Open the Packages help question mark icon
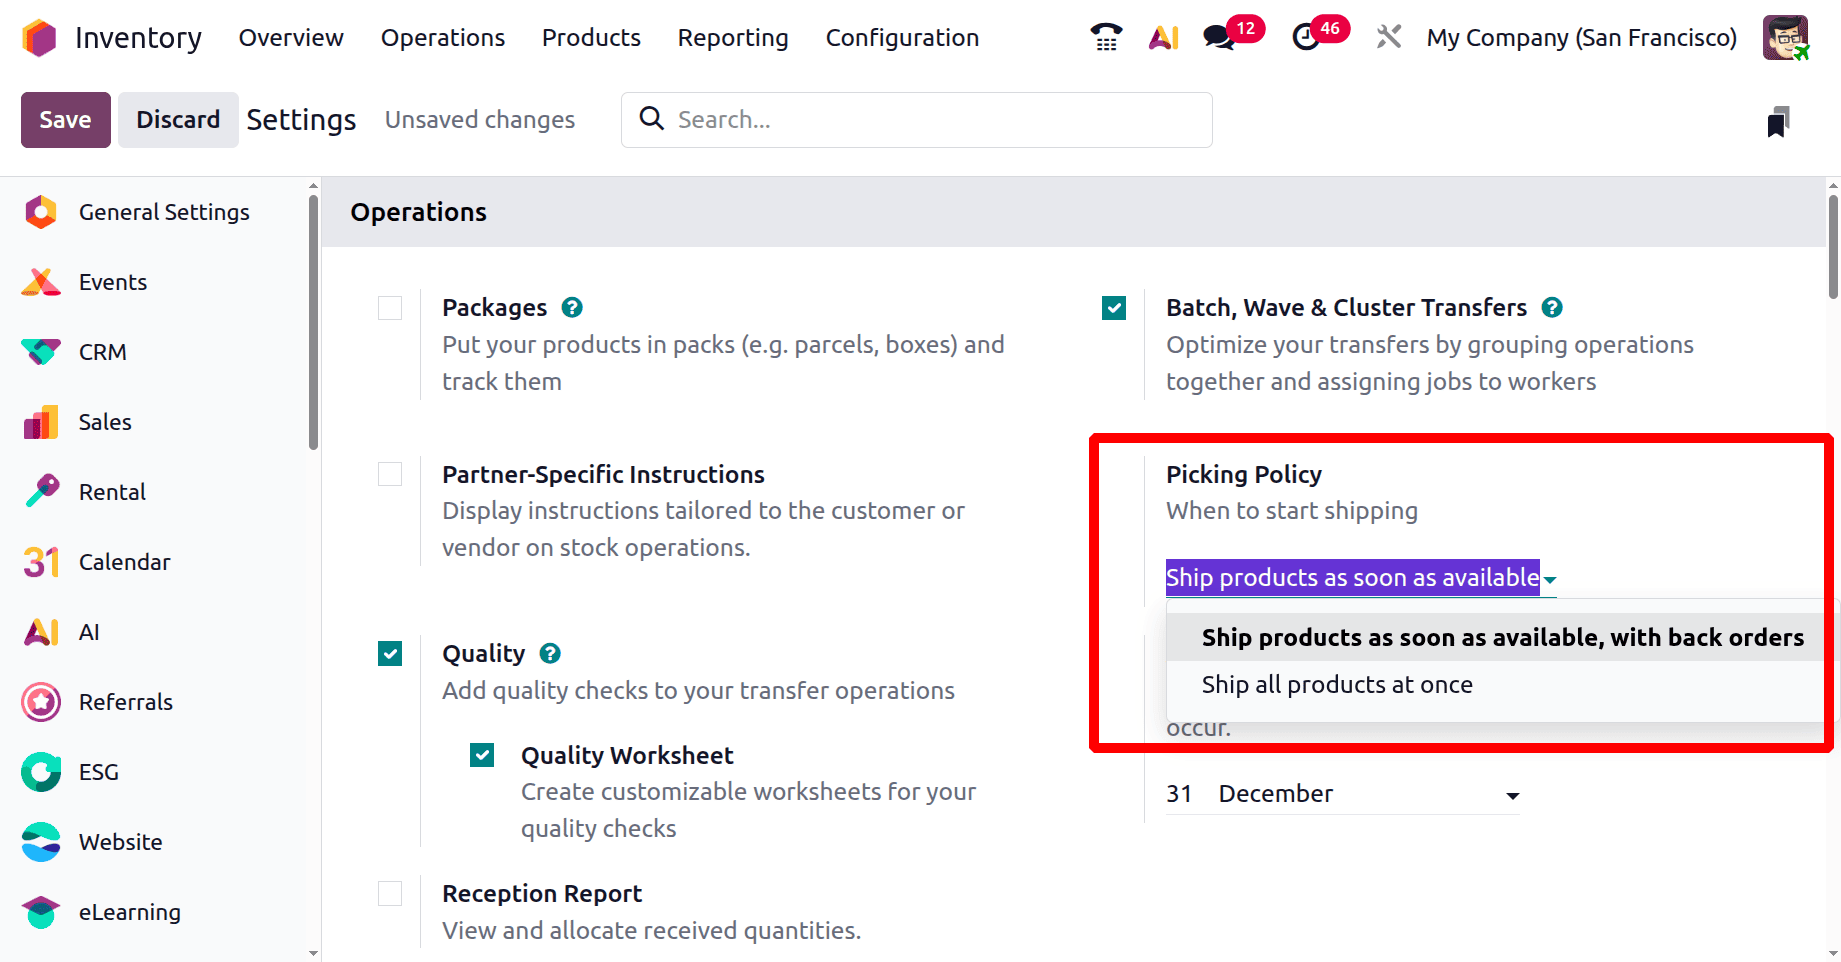1841x962 pixels. [x=572, y=308]
